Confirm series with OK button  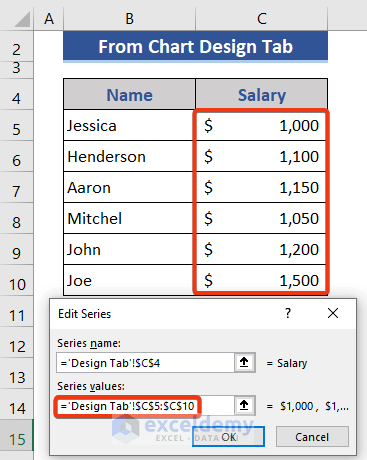(228, 437)
